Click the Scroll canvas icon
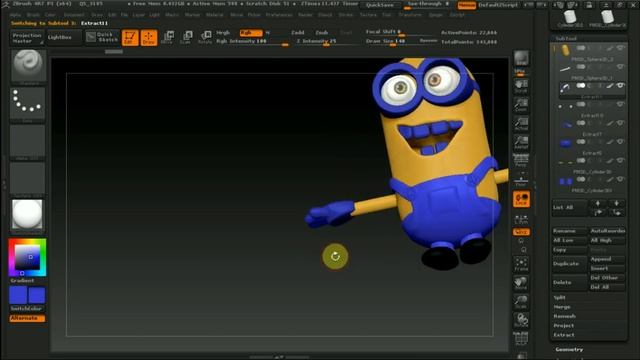The width and height of the screenshot is (640, 360). (x=521, y=87)
